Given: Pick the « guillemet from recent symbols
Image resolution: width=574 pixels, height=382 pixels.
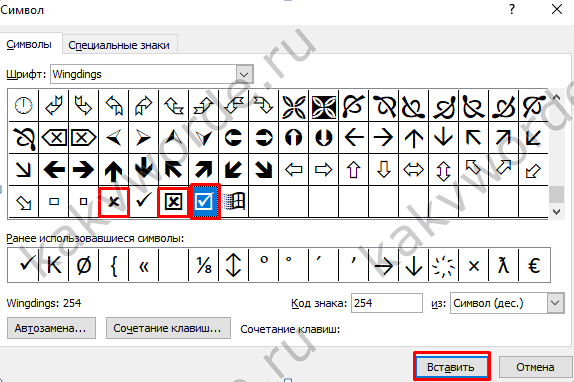Looking at the screenshot, I should [144, 265].
